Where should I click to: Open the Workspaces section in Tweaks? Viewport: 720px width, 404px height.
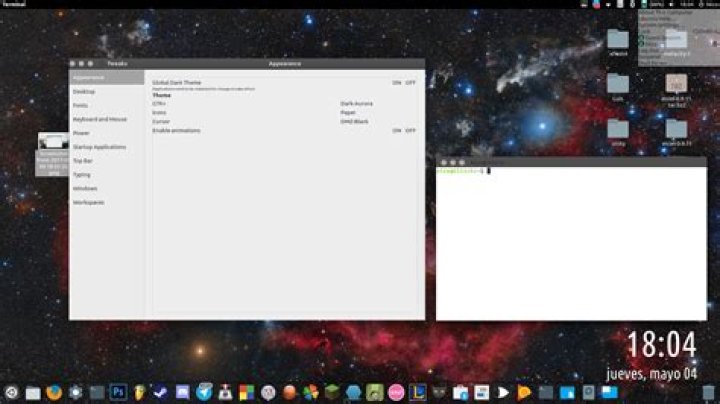(x=107, y=202)
